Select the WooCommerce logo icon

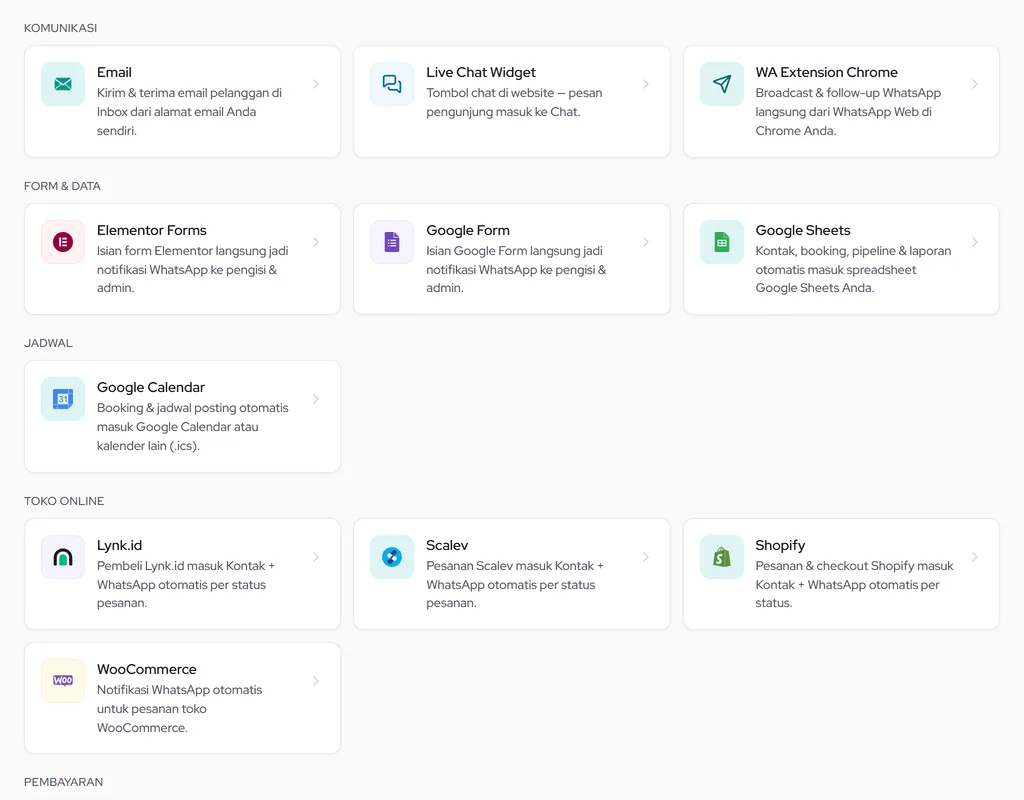63,681
